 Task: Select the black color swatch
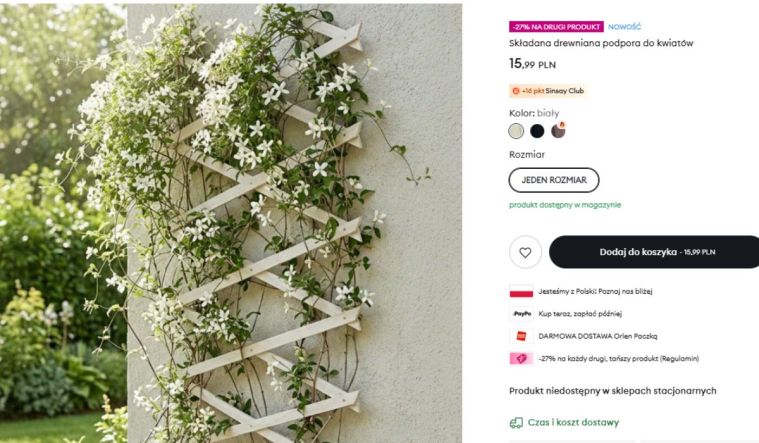[537, 131]
